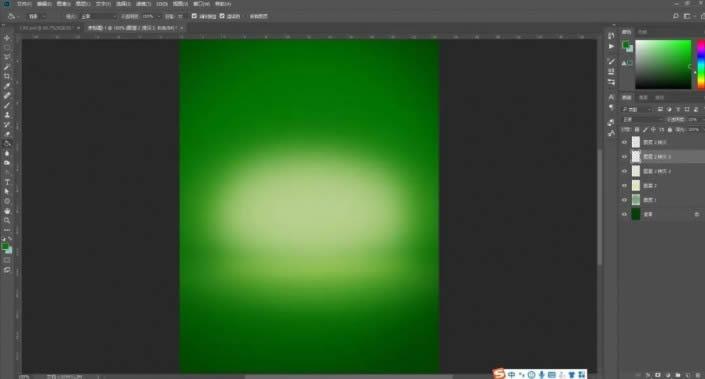Select the Zoom tool
The image size is (705, 379).
(x=7, y=220)
